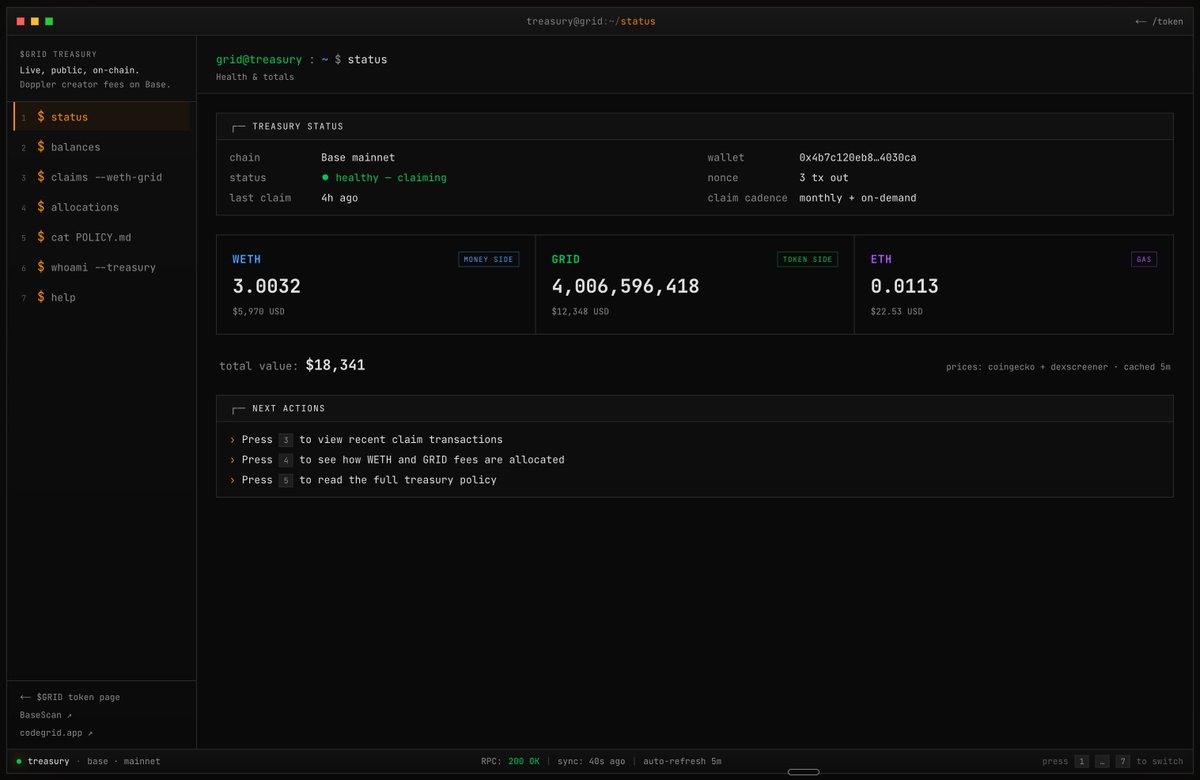Click the $22.53 USD value
This screenshot has height=780, width=1200.
point(897,312)
